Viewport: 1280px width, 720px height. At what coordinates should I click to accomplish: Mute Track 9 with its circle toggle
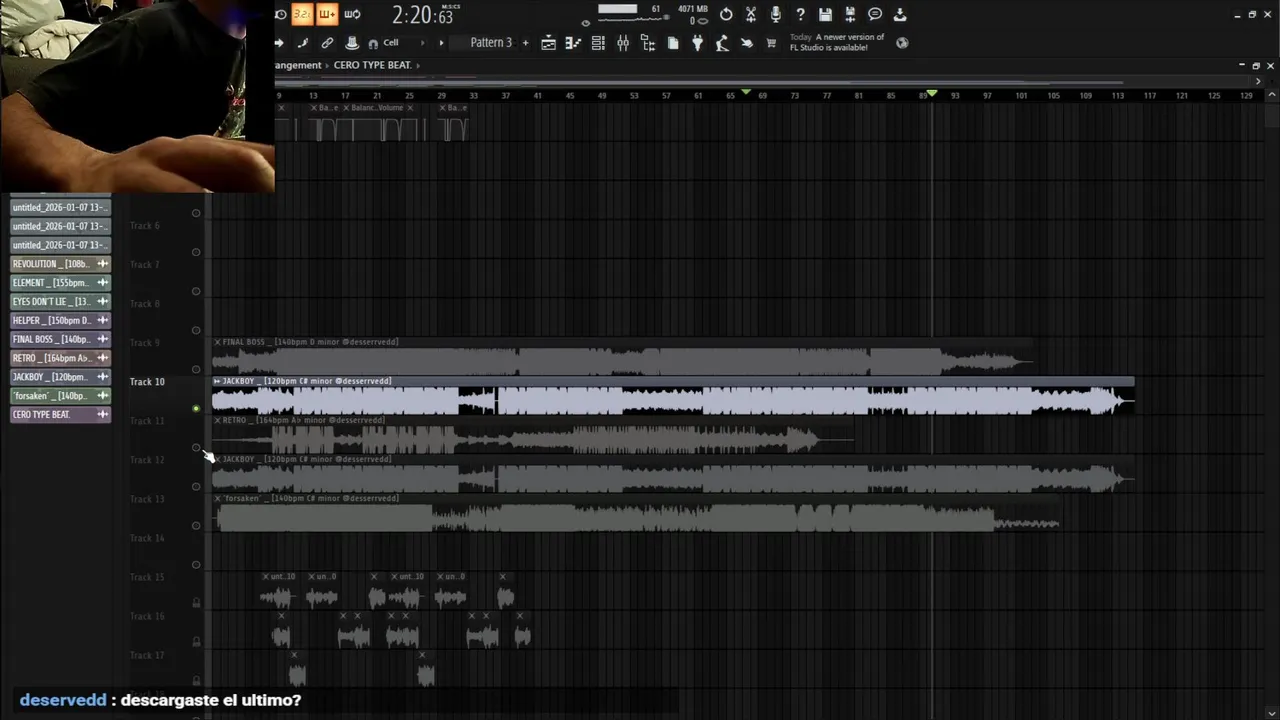point(196,369)
